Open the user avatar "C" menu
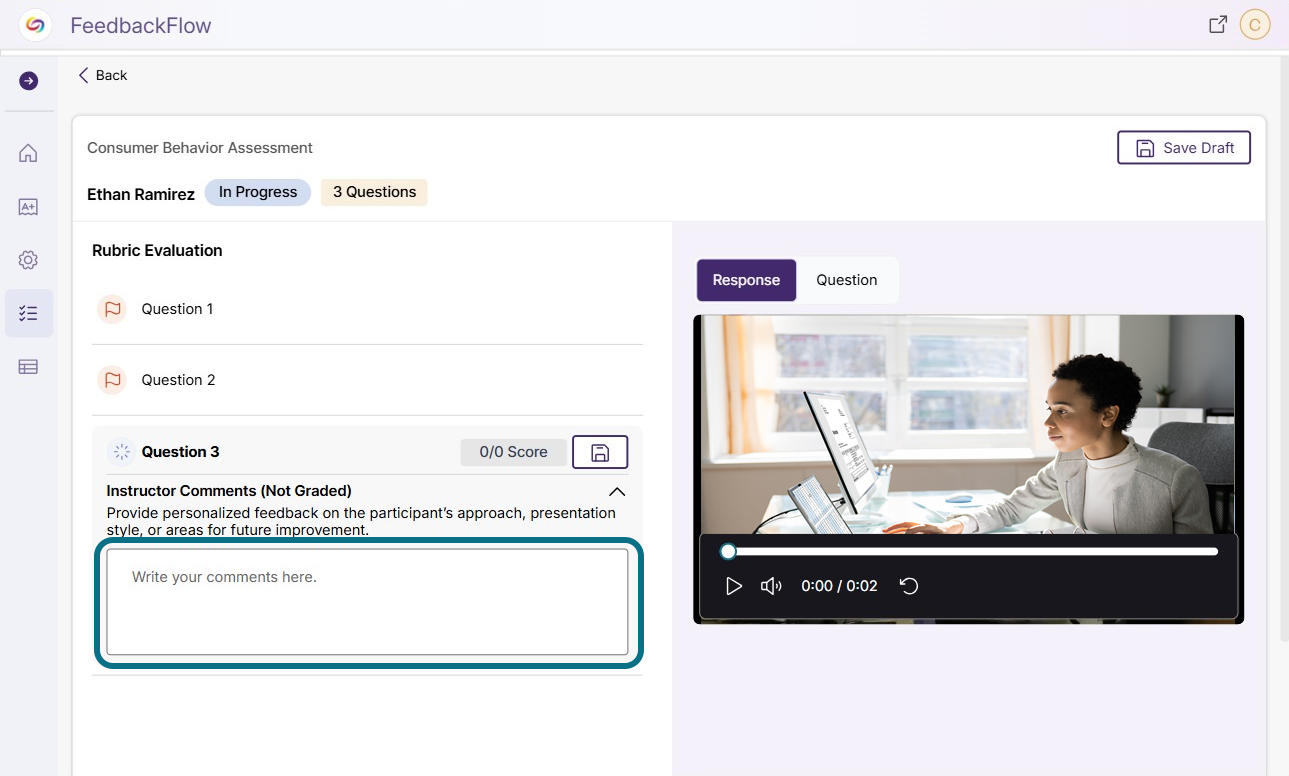This screenshot has width=1289, height=776. [1255, 25]
